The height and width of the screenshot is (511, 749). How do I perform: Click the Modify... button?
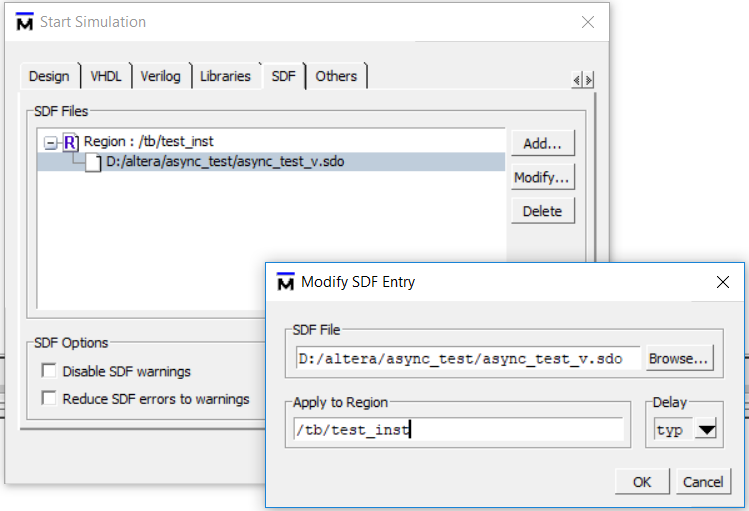(x=543, y=177)
